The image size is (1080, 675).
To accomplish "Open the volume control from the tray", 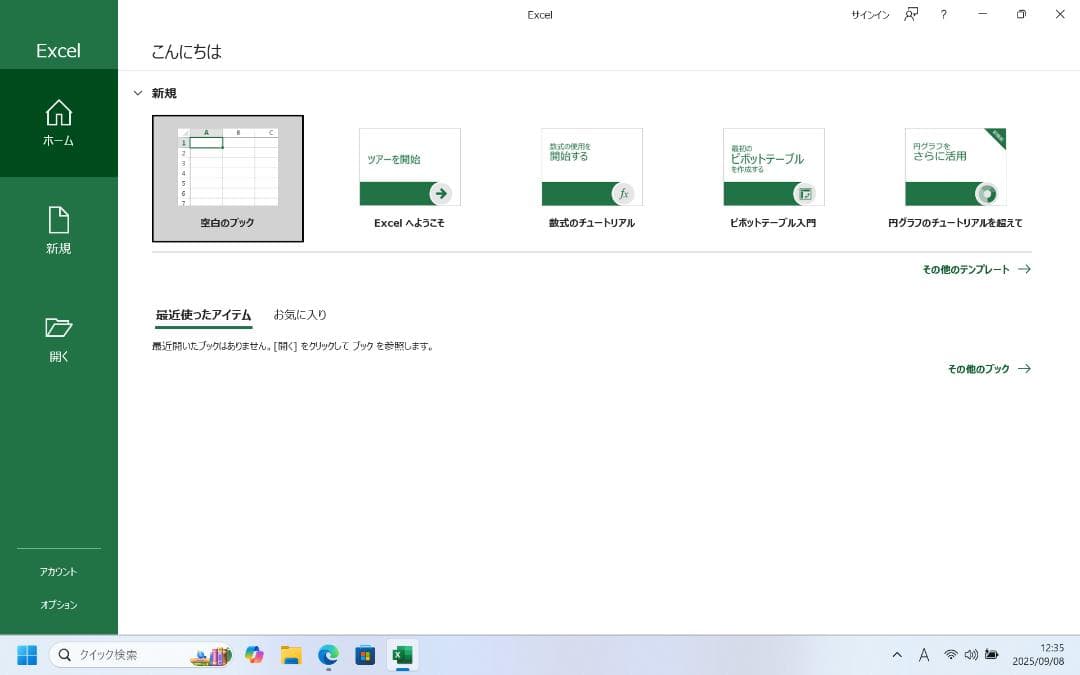I will click(971, 655).
